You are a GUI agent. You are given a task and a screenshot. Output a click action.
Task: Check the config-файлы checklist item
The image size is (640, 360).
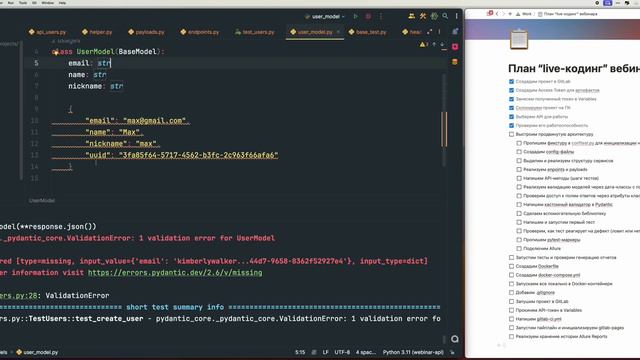click(x=519, y=152)
